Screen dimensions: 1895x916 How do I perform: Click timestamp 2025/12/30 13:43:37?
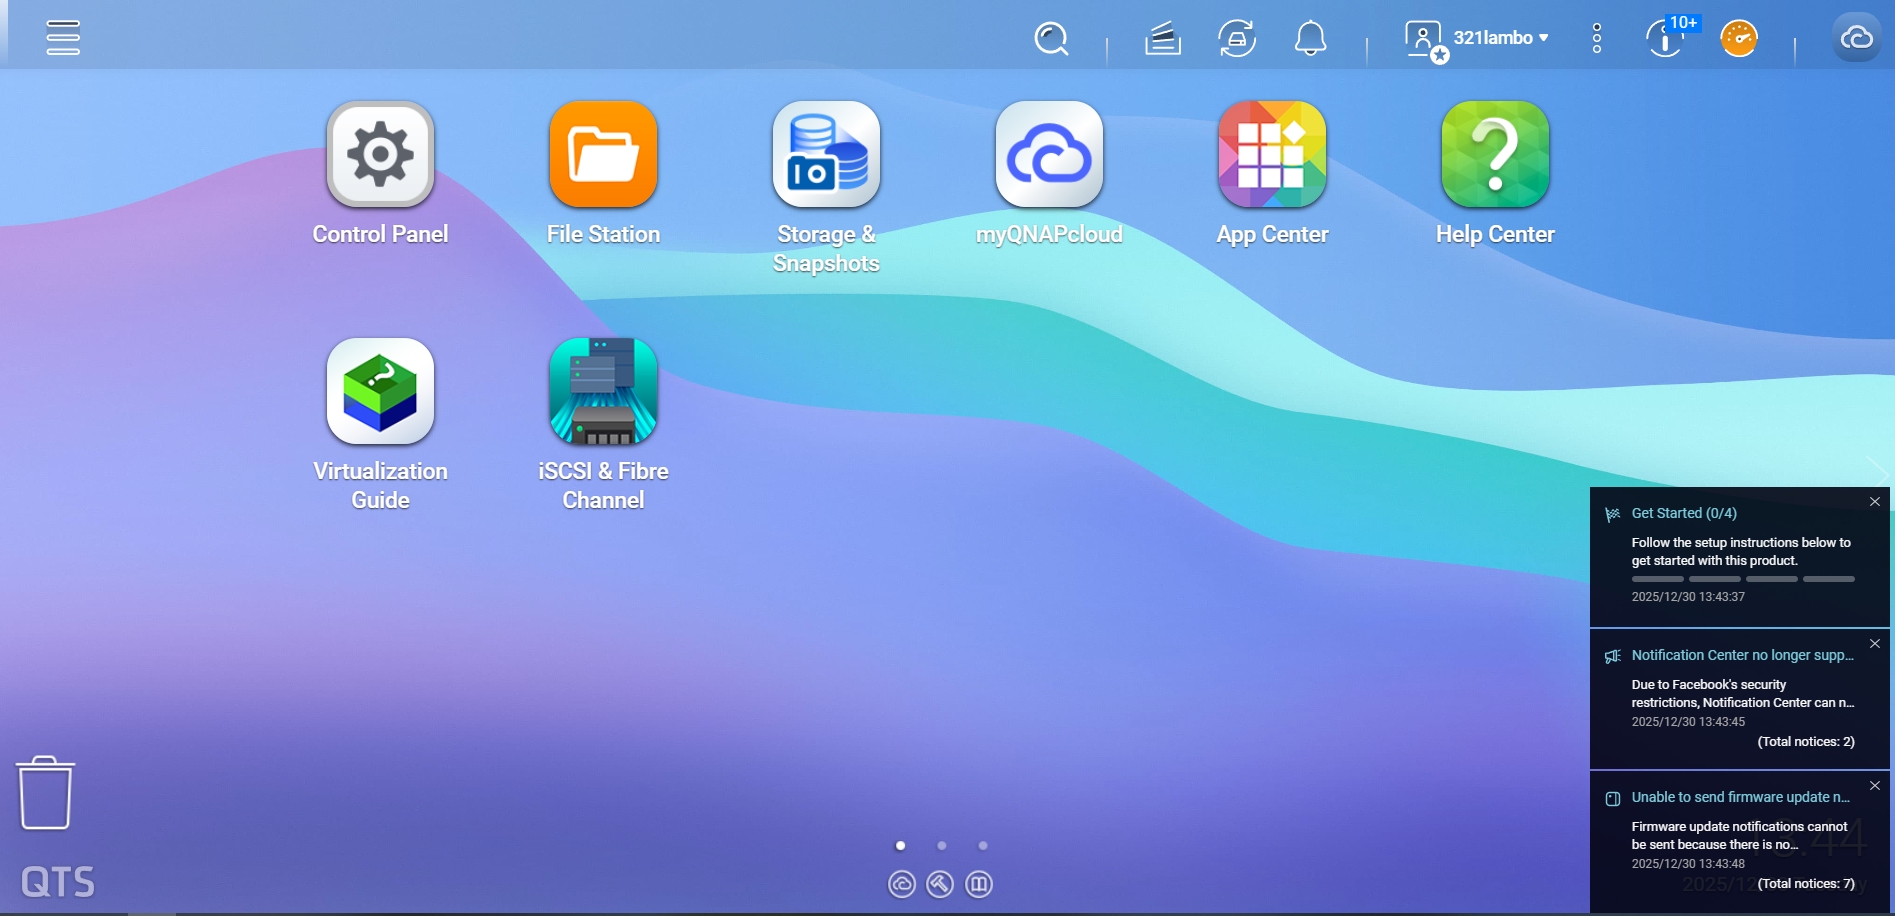1688,597
